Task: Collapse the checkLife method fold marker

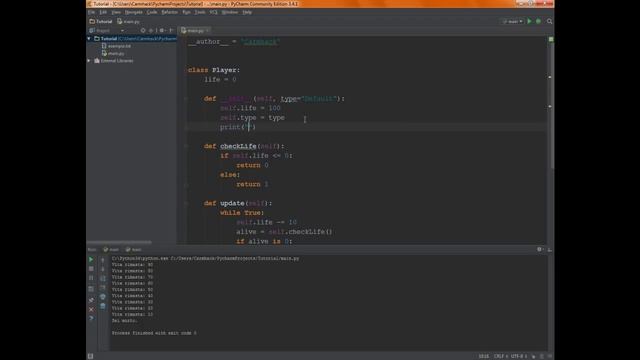Action: pos(186,146)
